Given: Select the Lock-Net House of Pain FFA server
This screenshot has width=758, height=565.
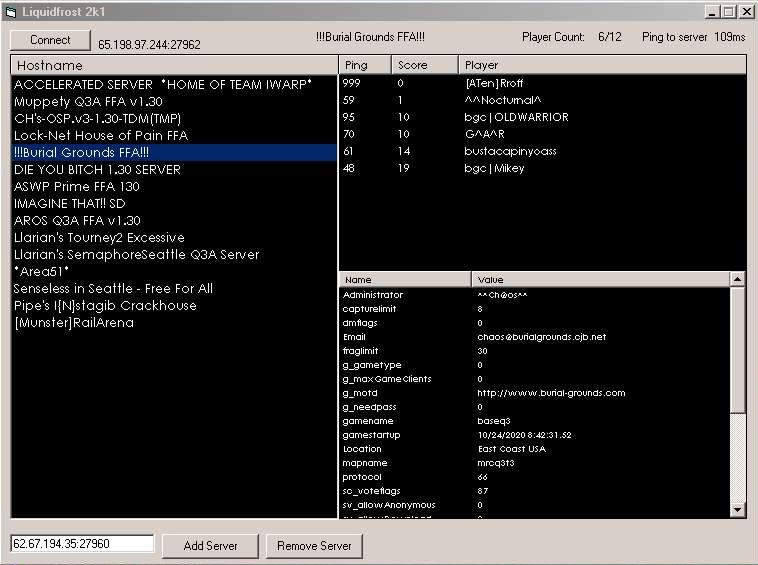Looking at the screenshot, I should coord(101,136).
